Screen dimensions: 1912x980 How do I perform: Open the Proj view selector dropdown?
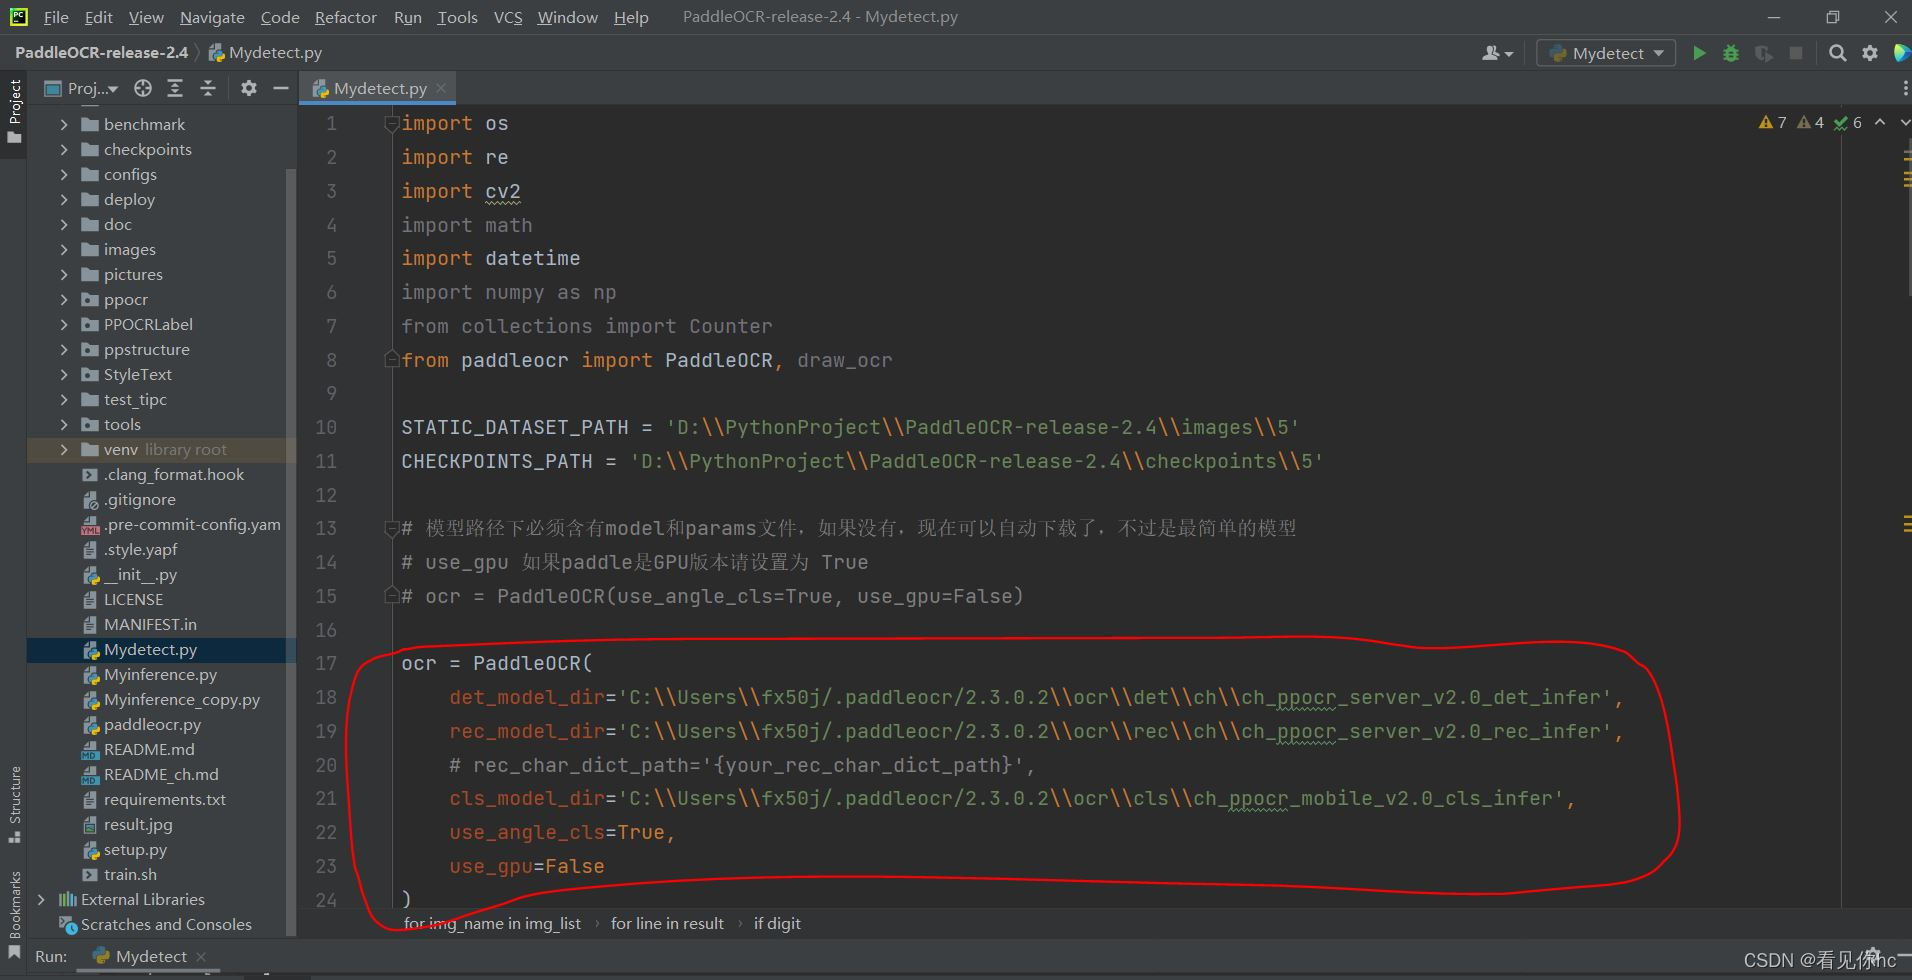click(81, 88)
